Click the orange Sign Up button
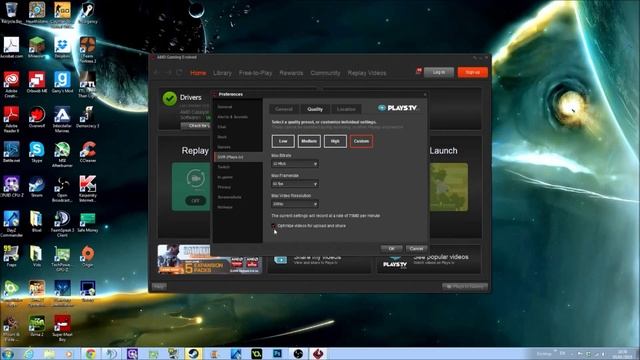The image size is (640, 360). (x=473, y=72)
